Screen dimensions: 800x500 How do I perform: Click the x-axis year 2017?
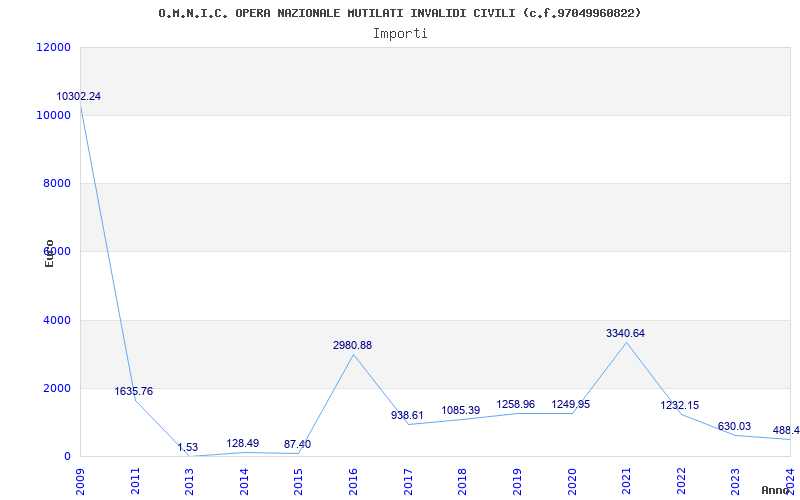click(408, 481)
